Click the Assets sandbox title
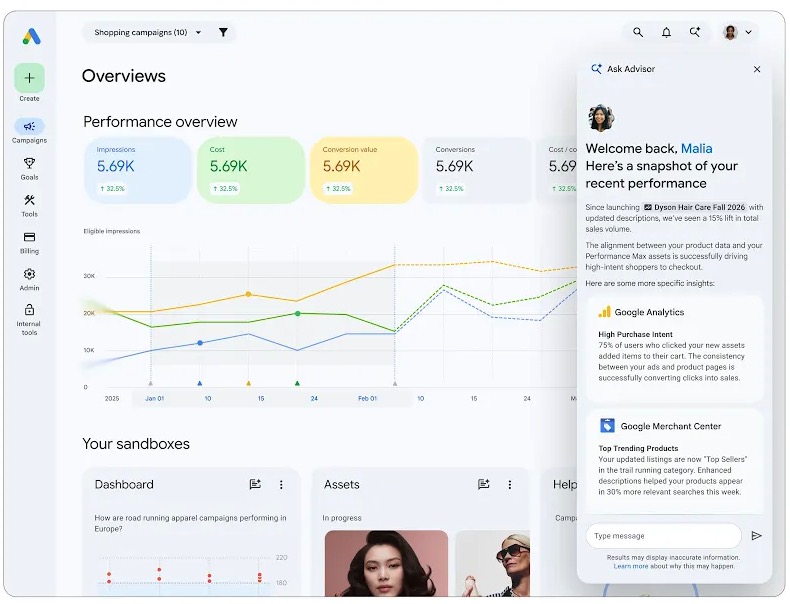Screen dimensions: 790x604 coord(342,484)
